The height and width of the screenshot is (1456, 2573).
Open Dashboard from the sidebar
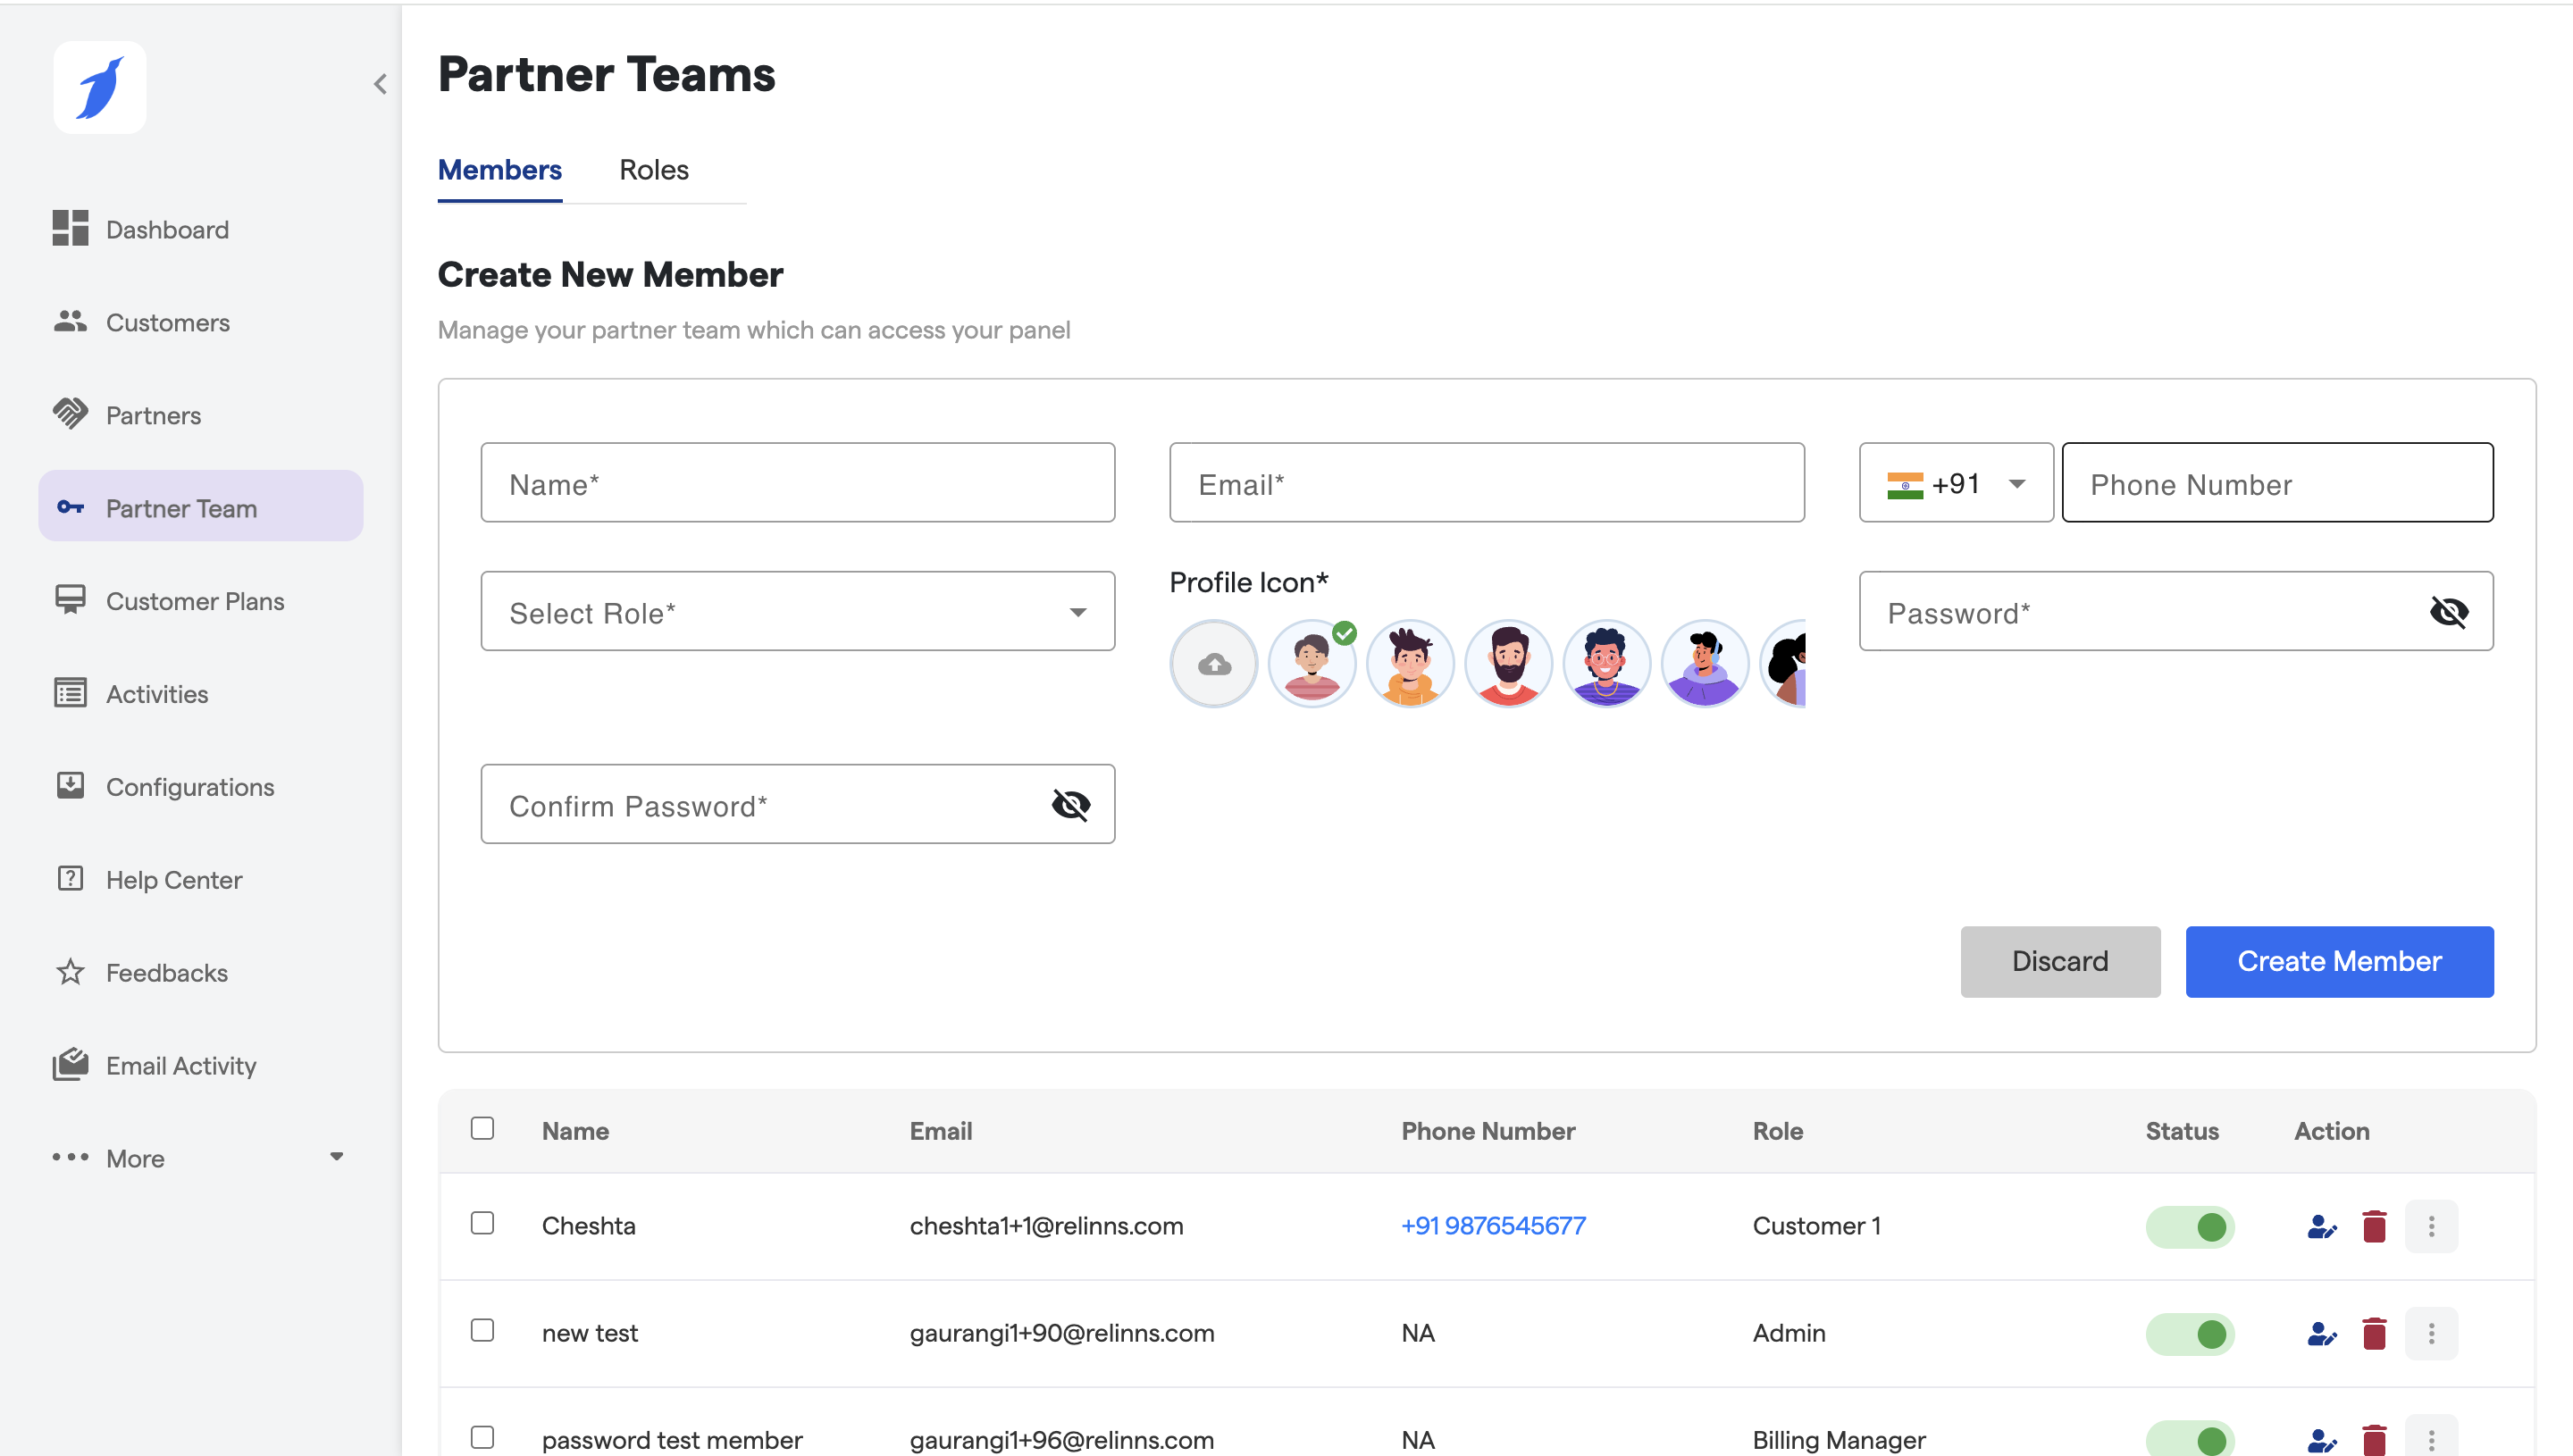pos(167,230)
